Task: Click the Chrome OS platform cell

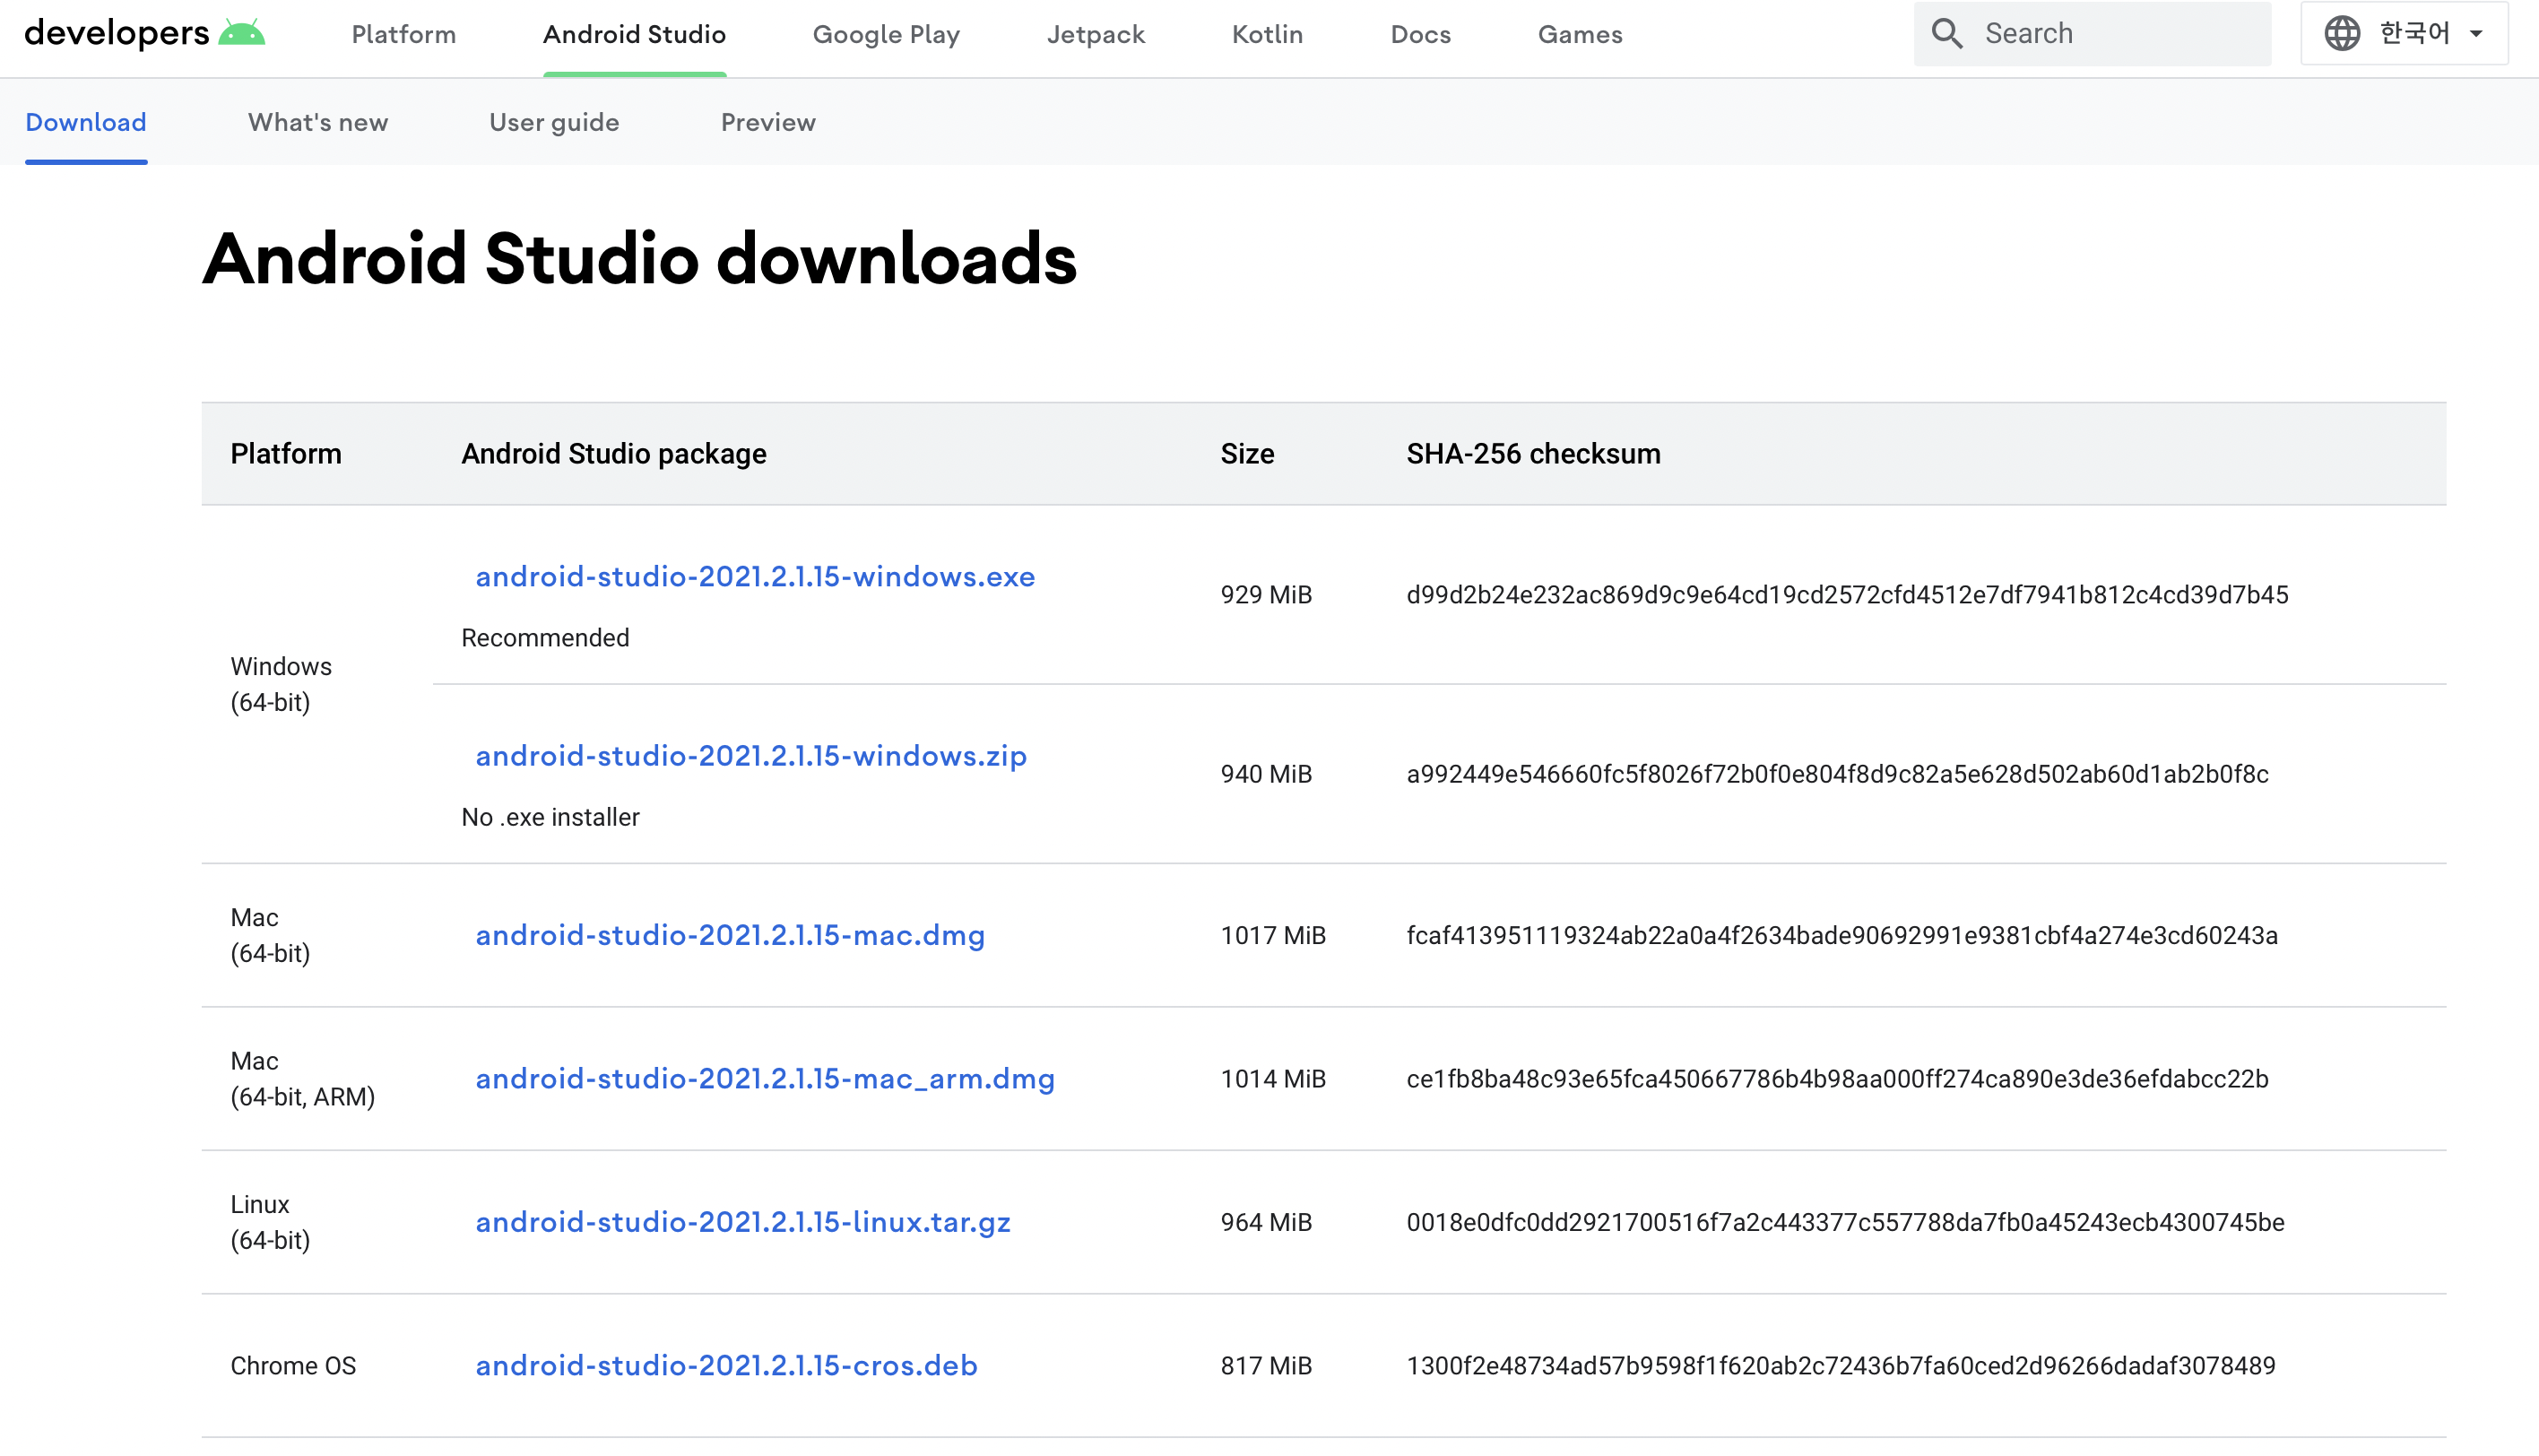Action: 293,1366
